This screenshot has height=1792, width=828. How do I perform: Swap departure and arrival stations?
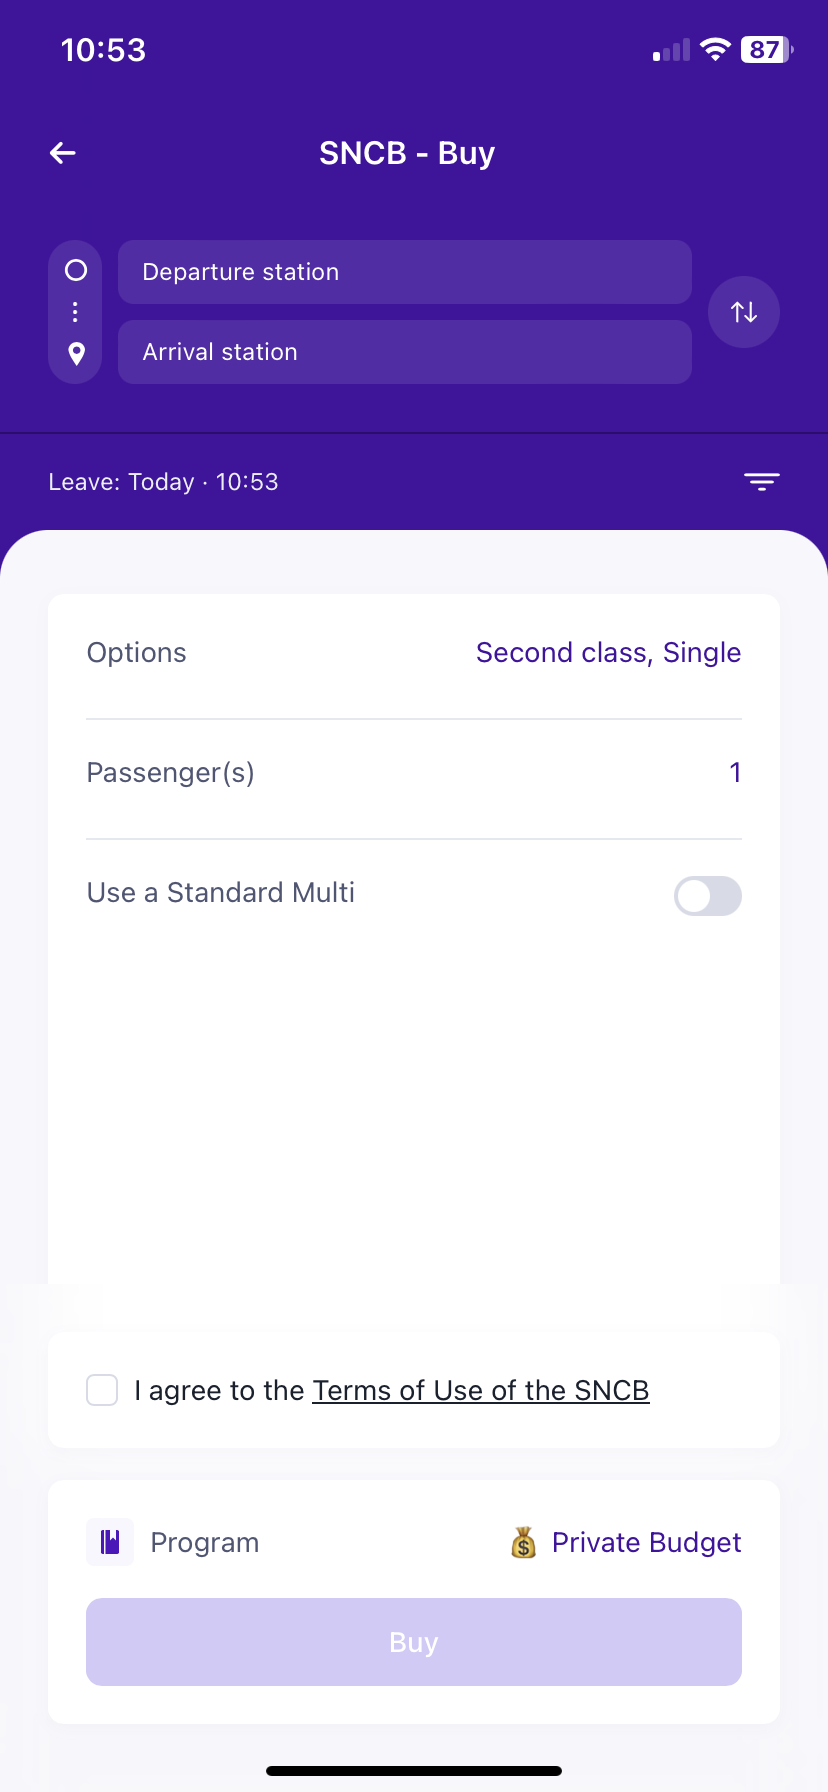click(x=743, y=312)
